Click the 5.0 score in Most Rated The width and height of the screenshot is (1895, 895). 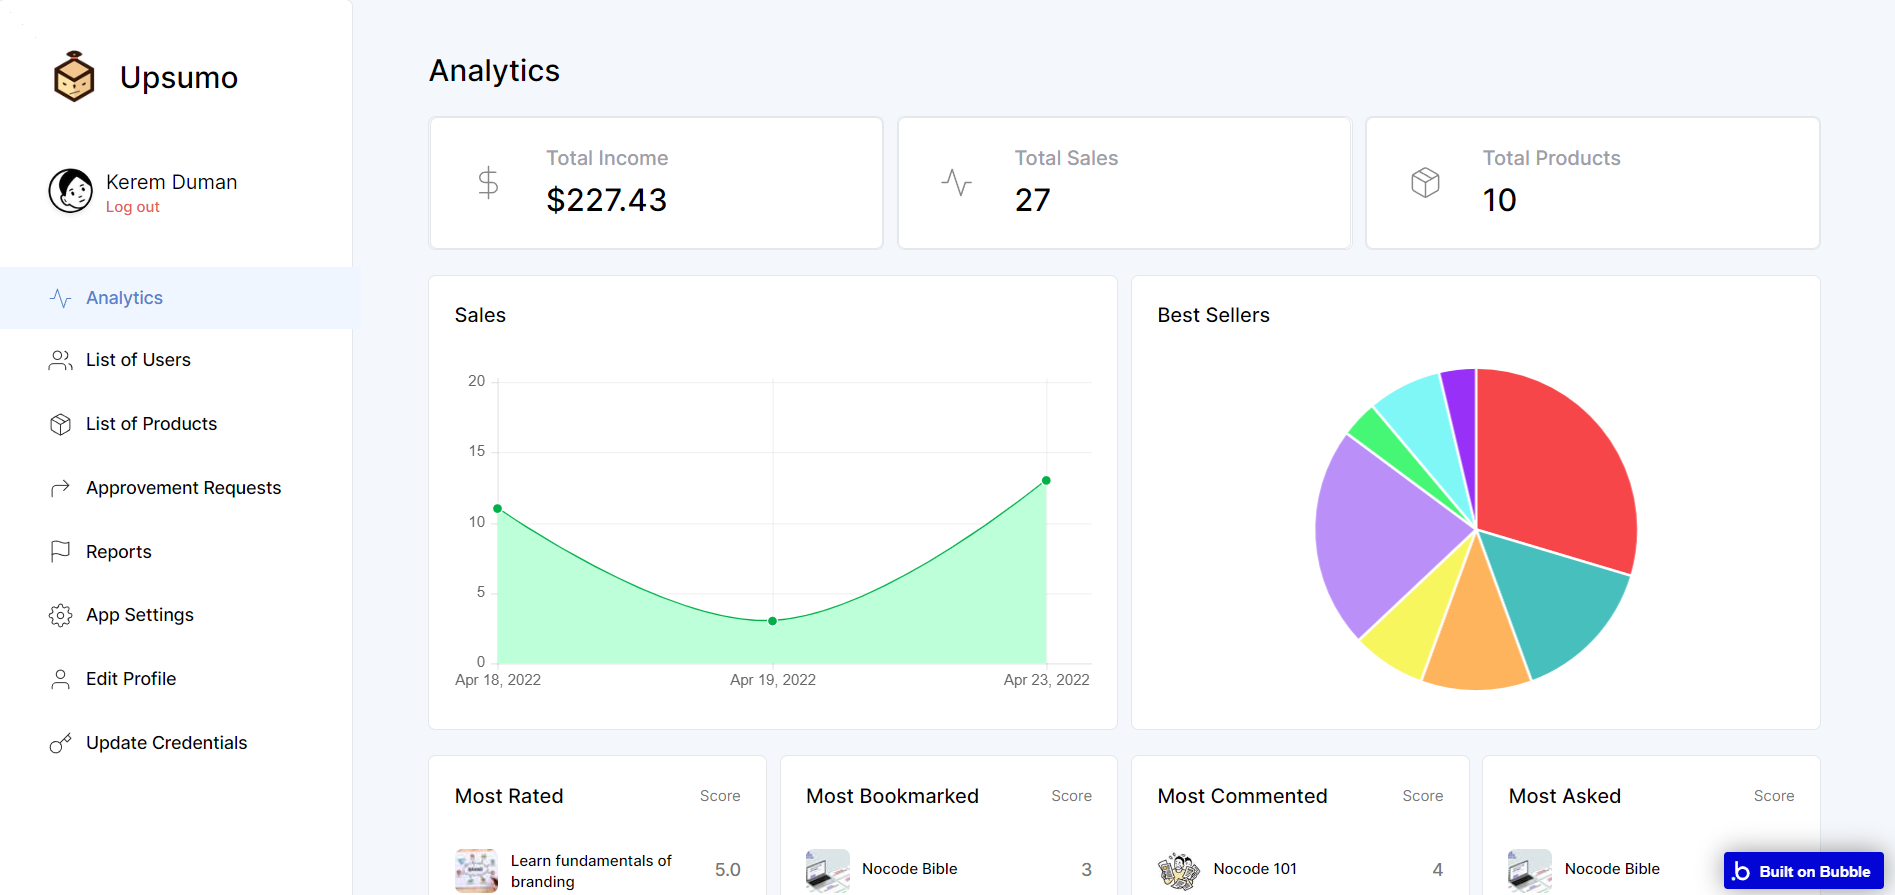[x=728, y=870]
